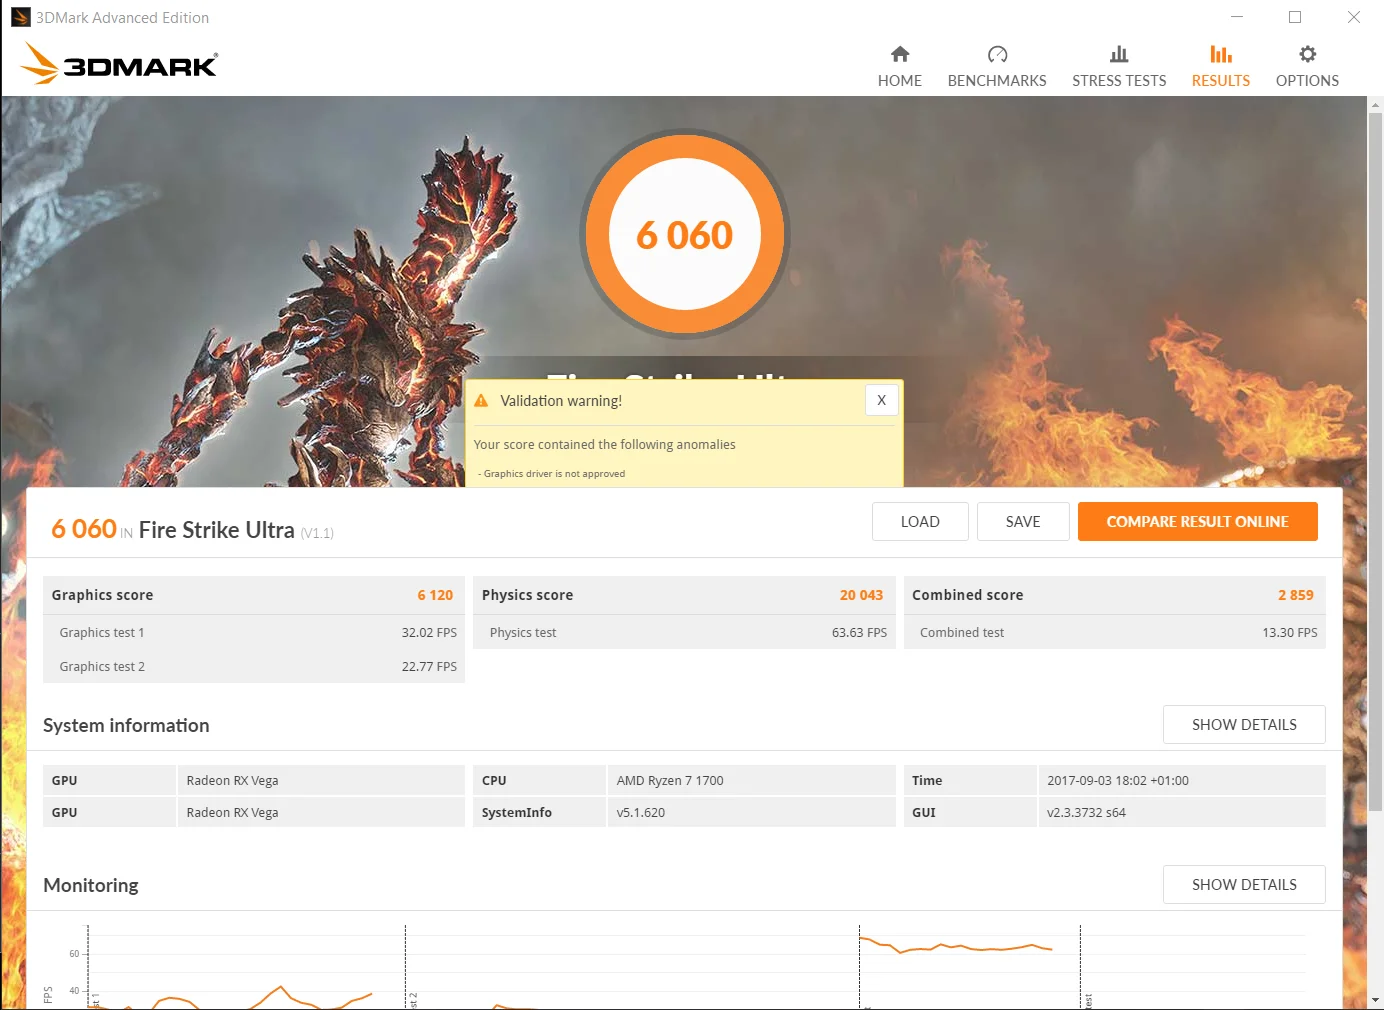Show details for Monitoring
Screen dimensions: 1384x1010
tap(1244, 884)
